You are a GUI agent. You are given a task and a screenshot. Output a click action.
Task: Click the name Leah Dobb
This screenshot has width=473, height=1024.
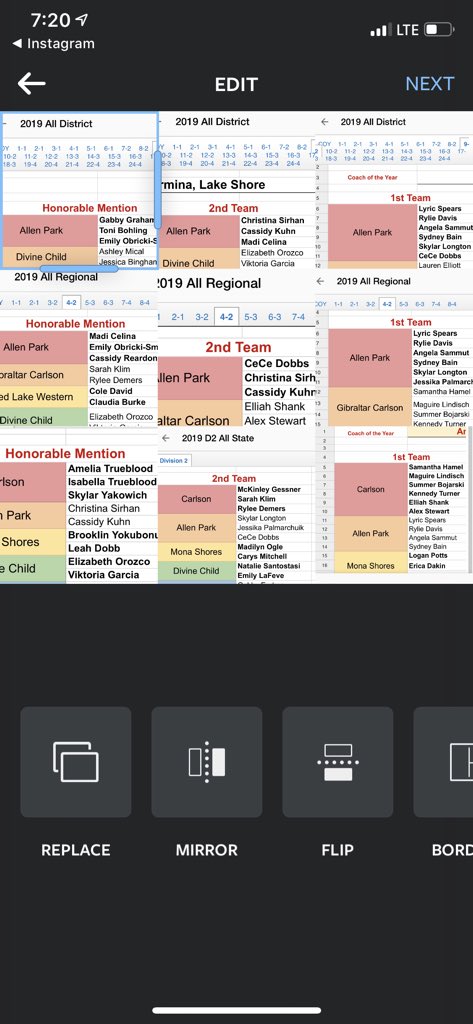pos(93,548)
